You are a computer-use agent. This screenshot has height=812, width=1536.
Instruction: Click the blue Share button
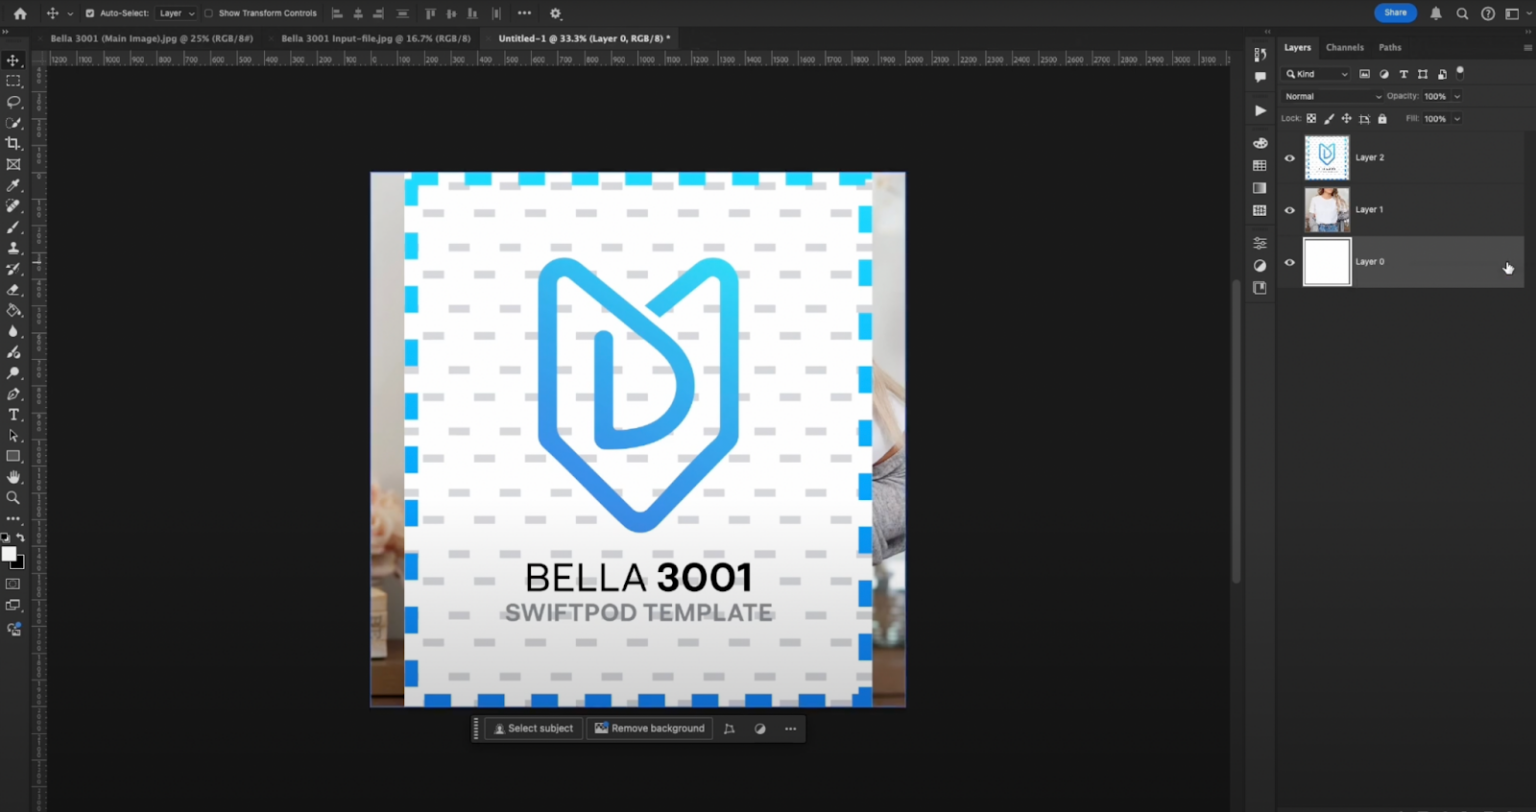click(1395, 12)
